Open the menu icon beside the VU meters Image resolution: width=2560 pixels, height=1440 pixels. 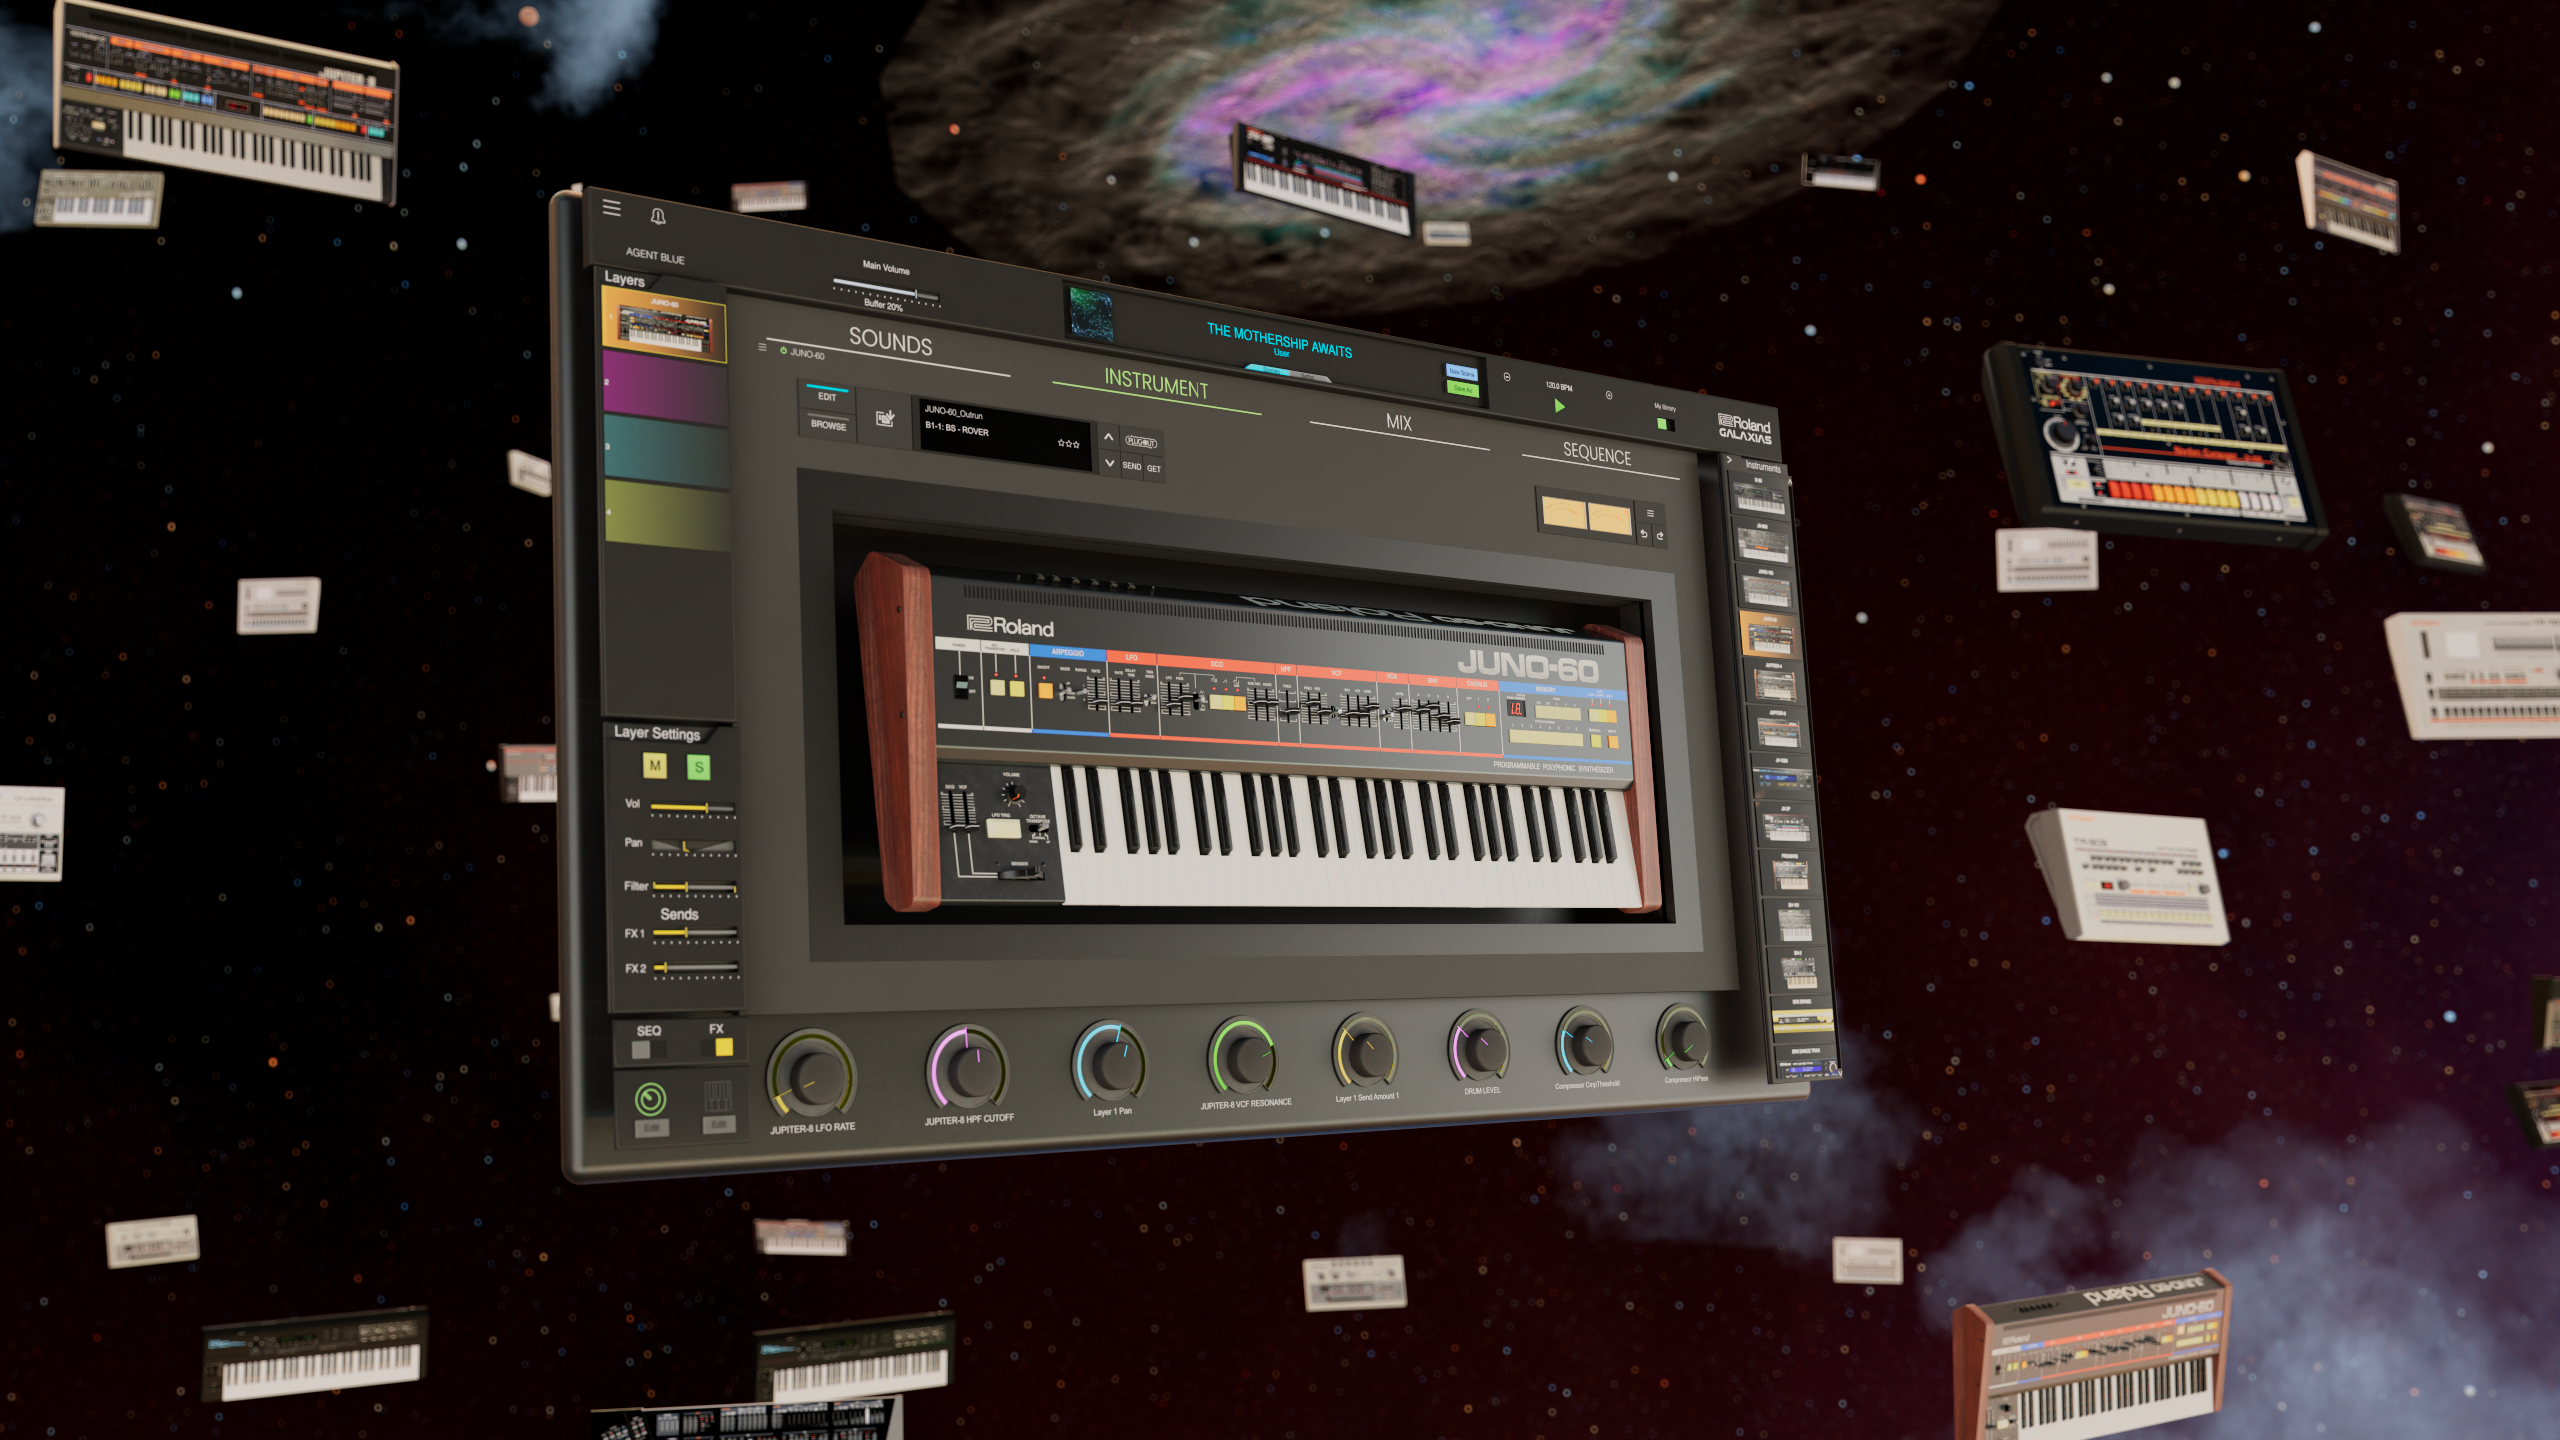(x=1650, y=513)
